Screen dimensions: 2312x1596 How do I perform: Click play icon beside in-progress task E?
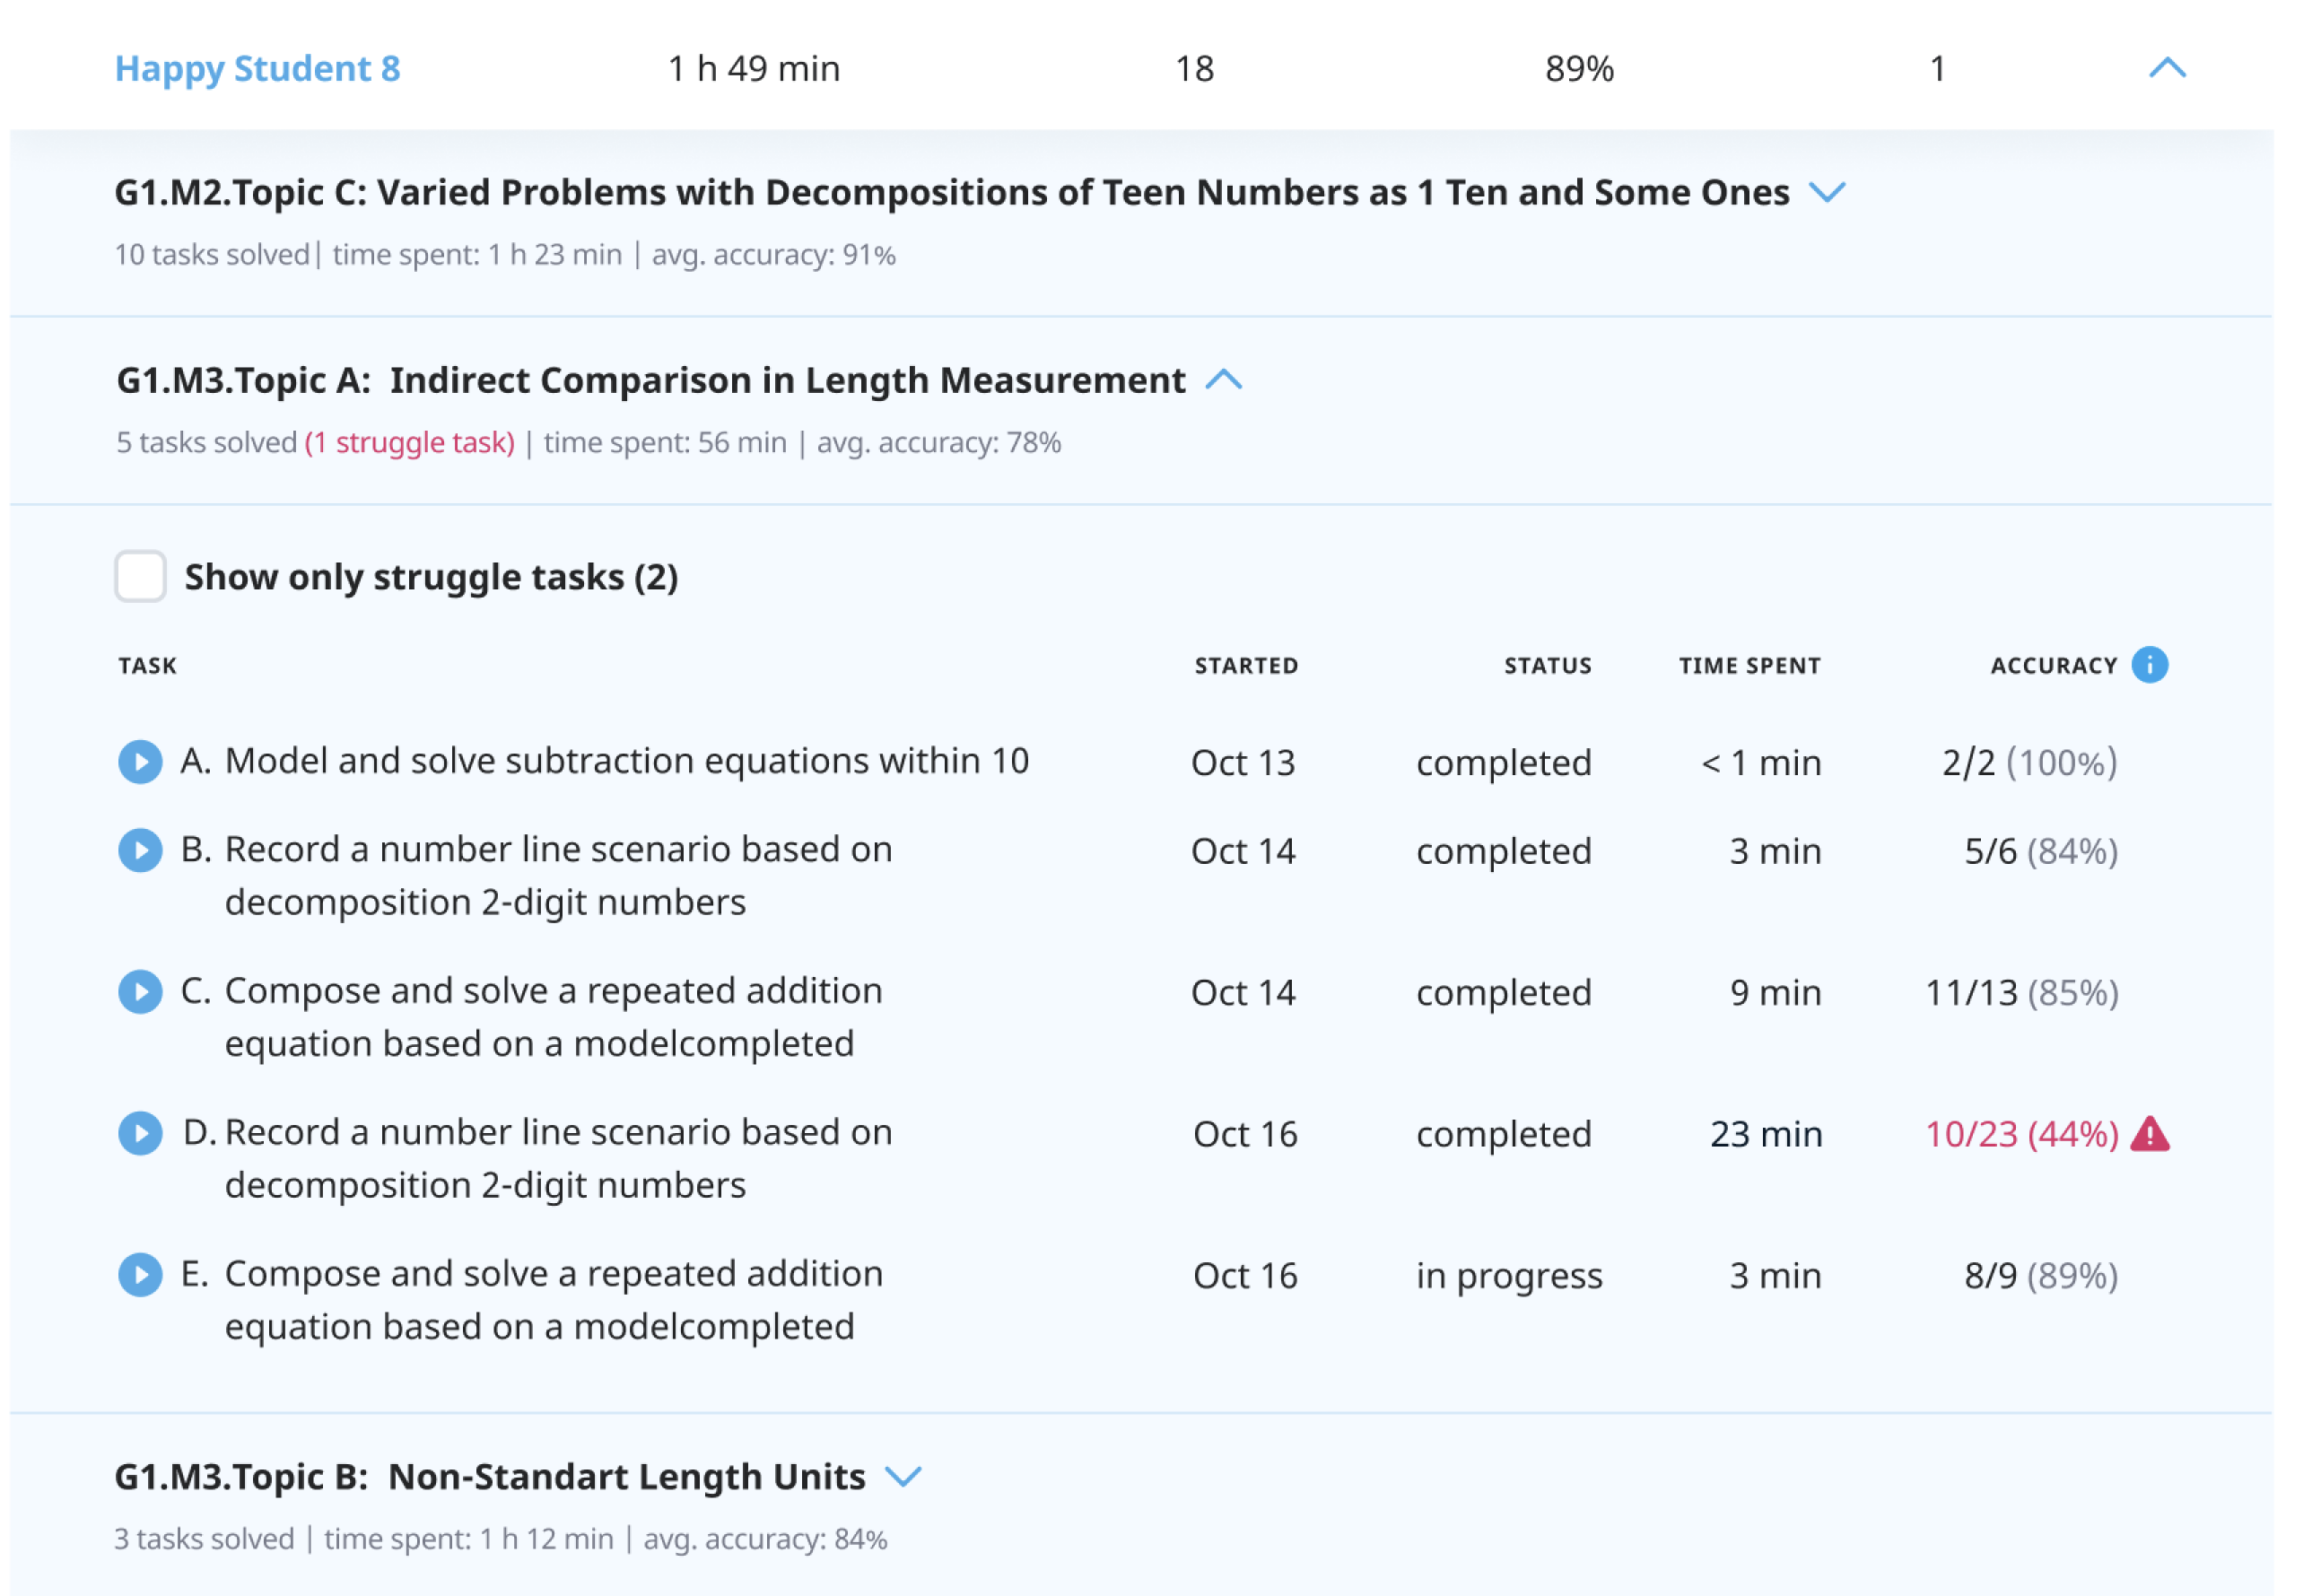(x=140, y=1275)
